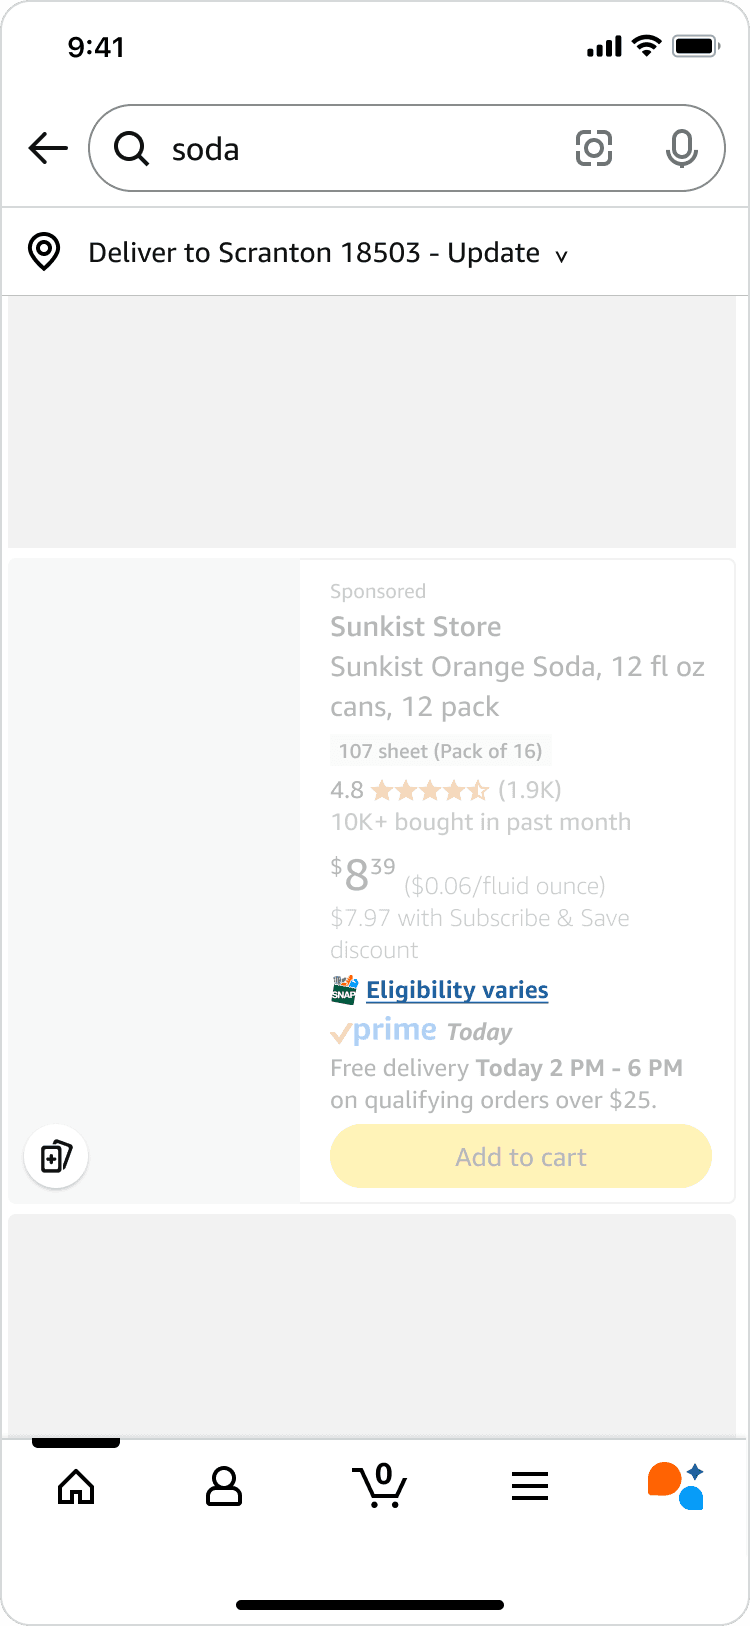
Task: Open the camera lens scan icon
Action: click(x=594, y=149)
